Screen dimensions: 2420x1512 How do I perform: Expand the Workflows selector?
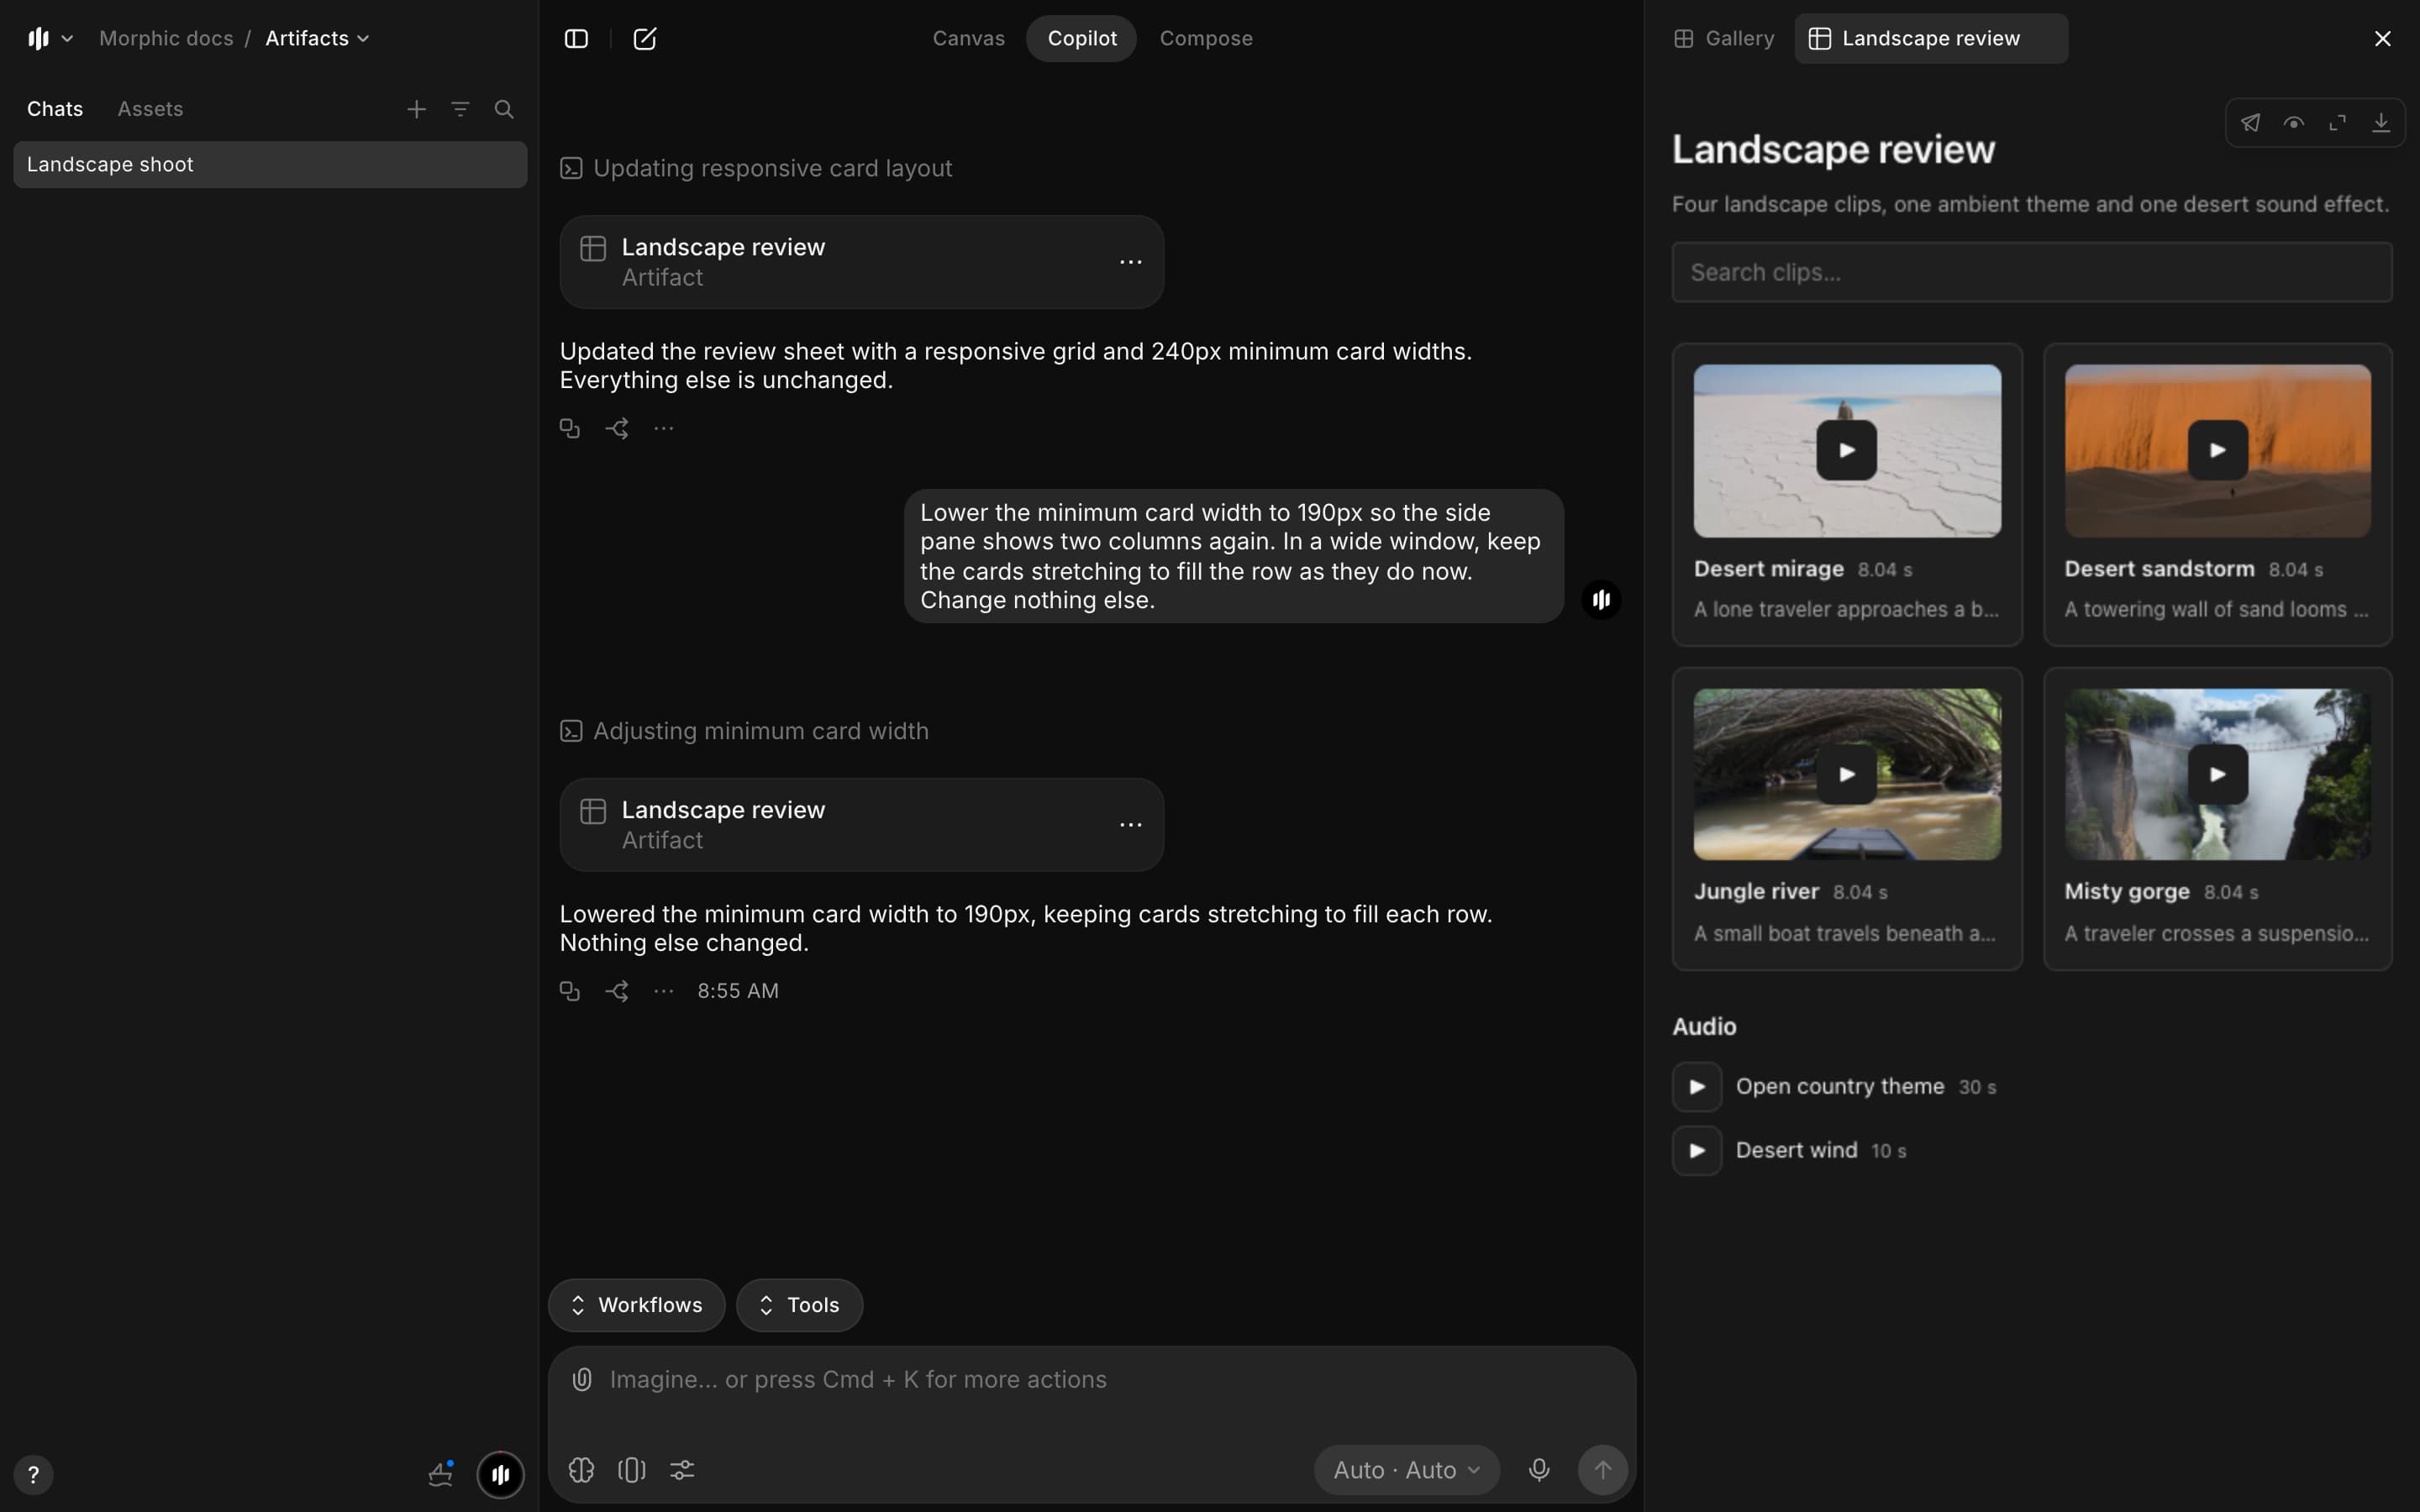coord(636,1305)
